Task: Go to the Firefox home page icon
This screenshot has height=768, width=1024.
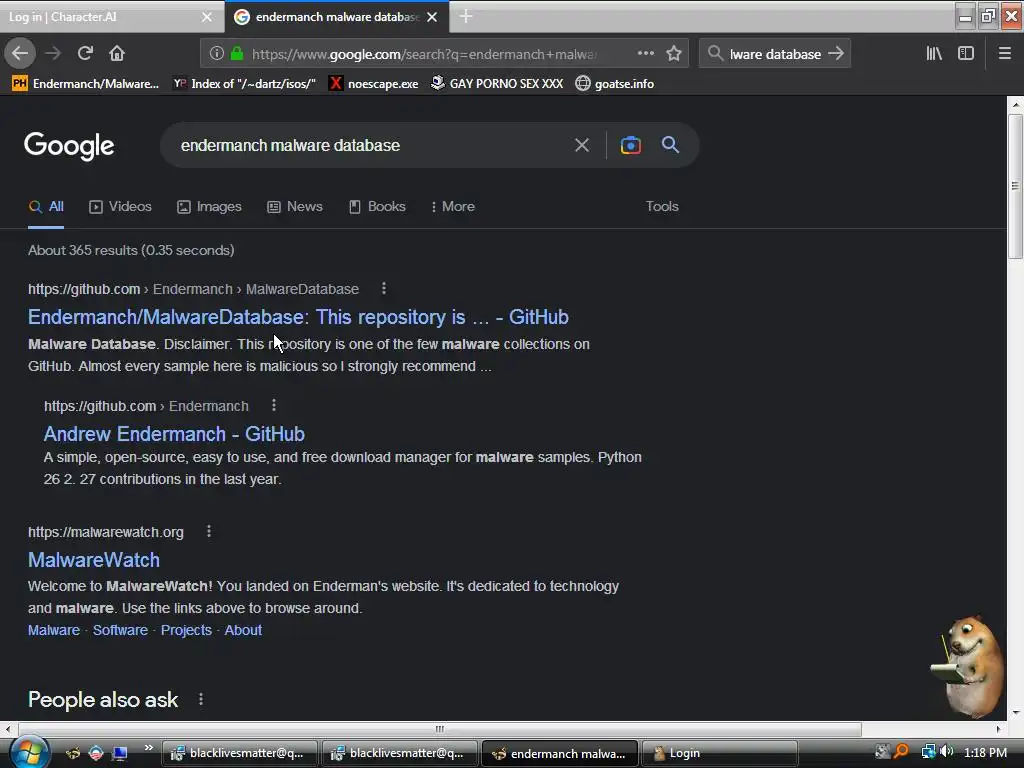Action: (117, 54)
